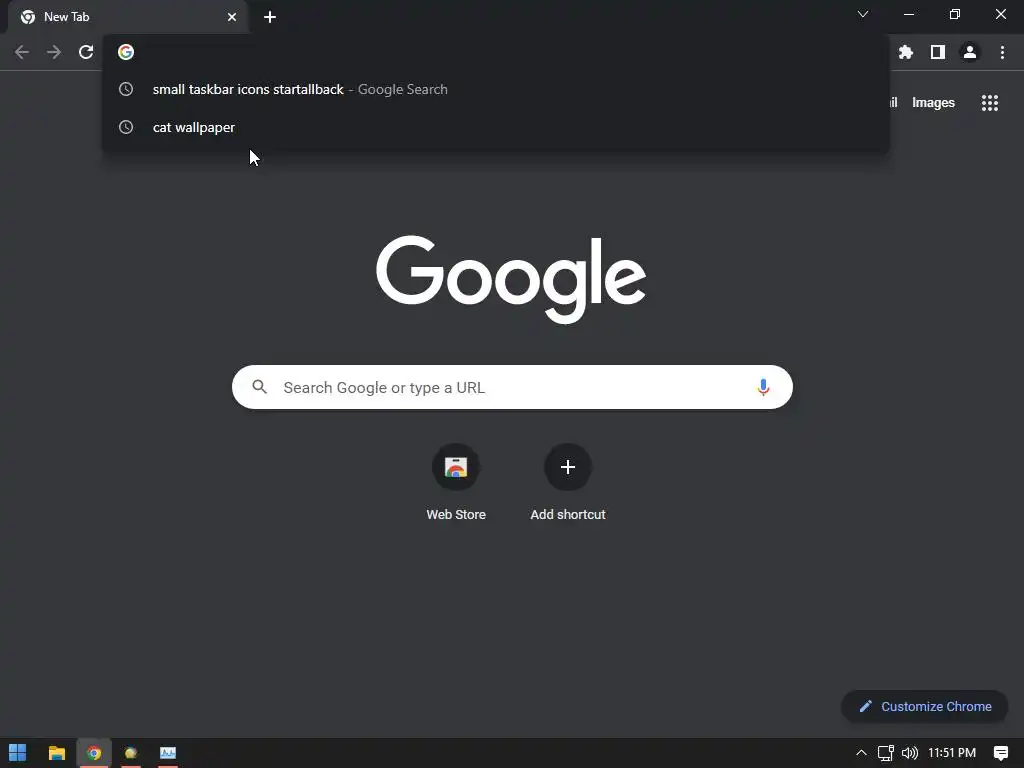
Task: Open File Explorer from taskbar
Action: point(57,753)
